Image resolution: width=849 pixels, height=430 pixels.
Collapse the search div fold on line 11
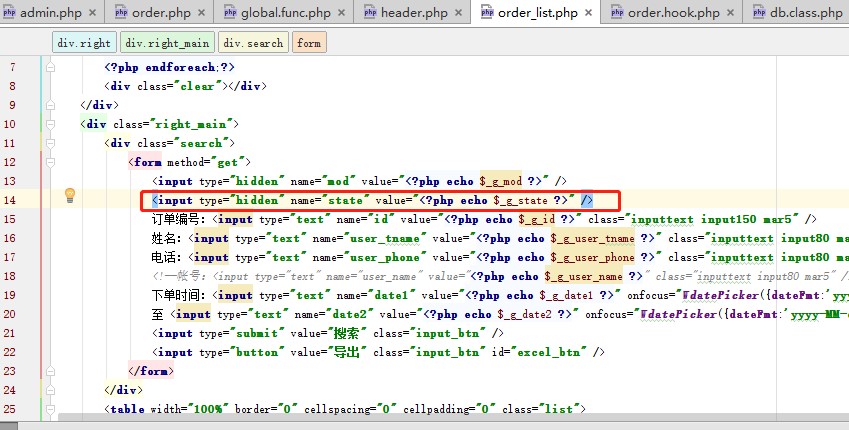[50, 143]
